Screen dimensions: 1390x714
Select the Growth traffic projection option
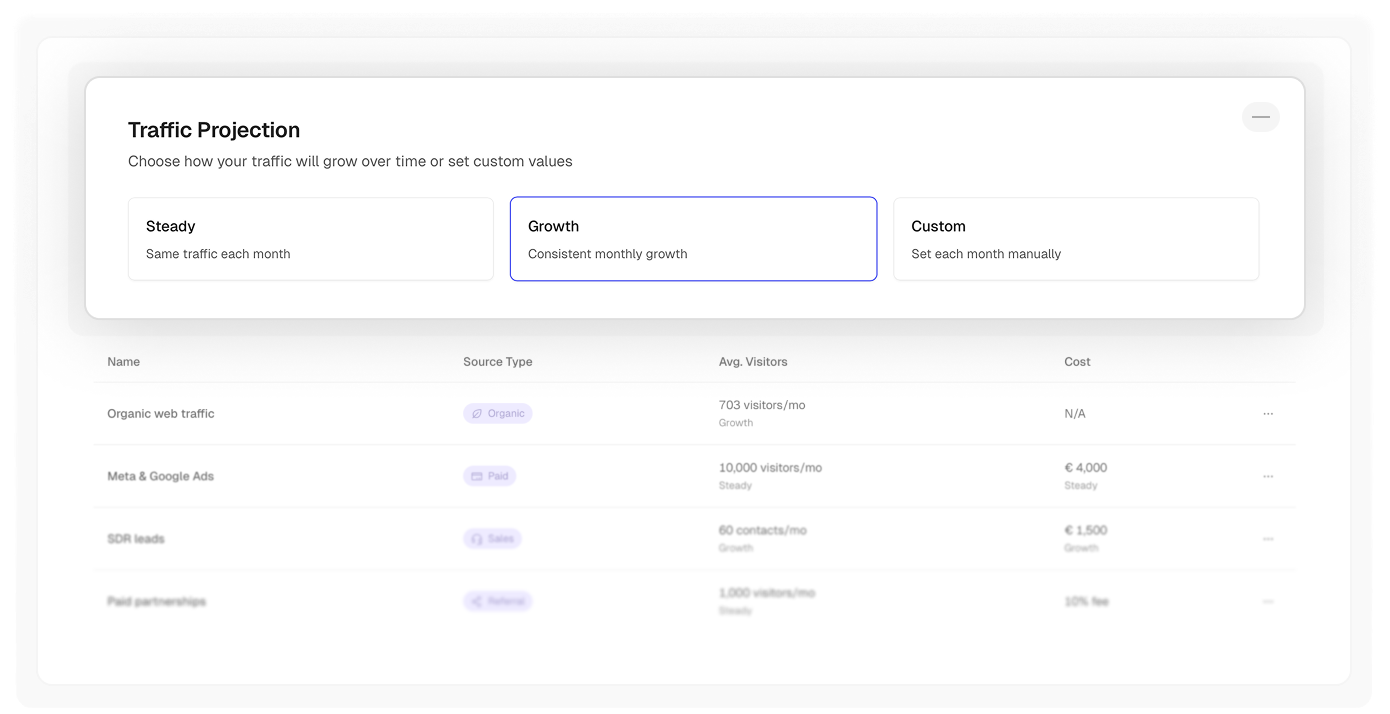point(693,238)
